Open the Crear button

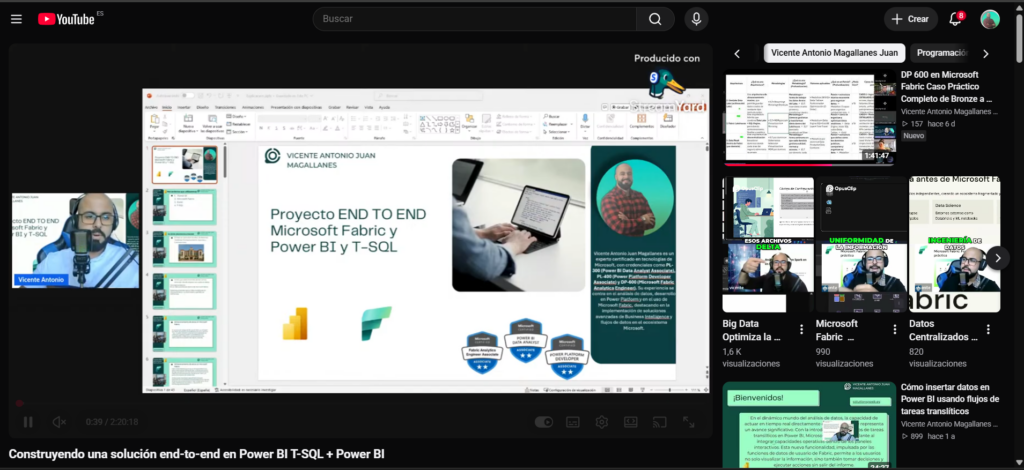[910, 19]
